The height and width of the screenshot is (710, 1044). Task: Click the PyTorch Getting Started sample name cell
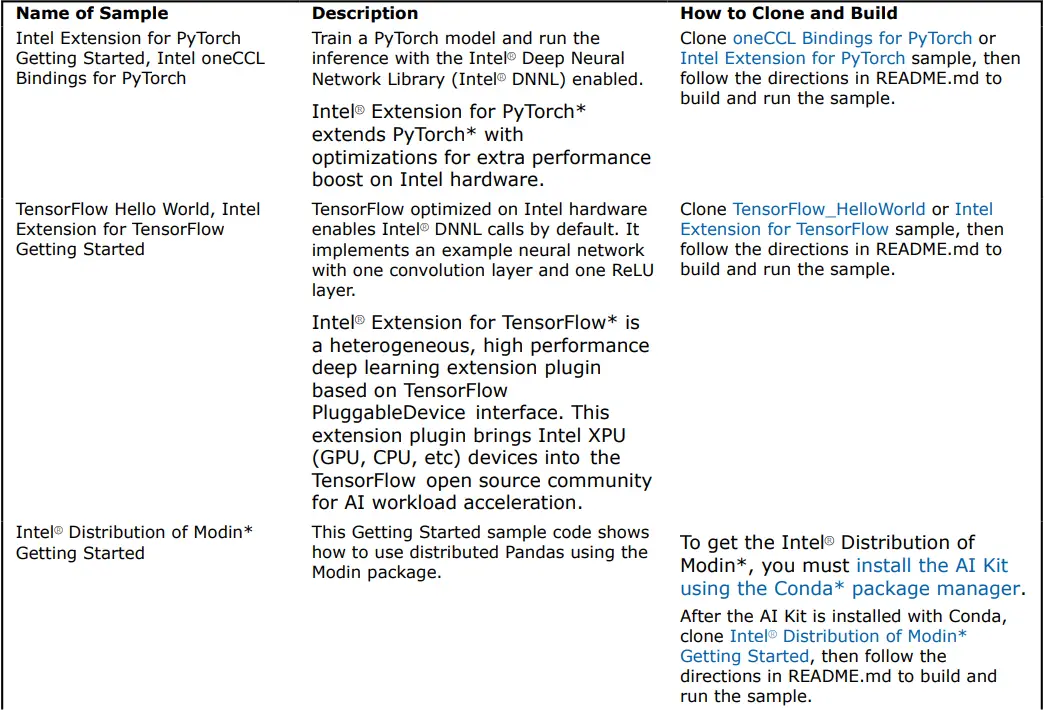[x=140, y=58]
